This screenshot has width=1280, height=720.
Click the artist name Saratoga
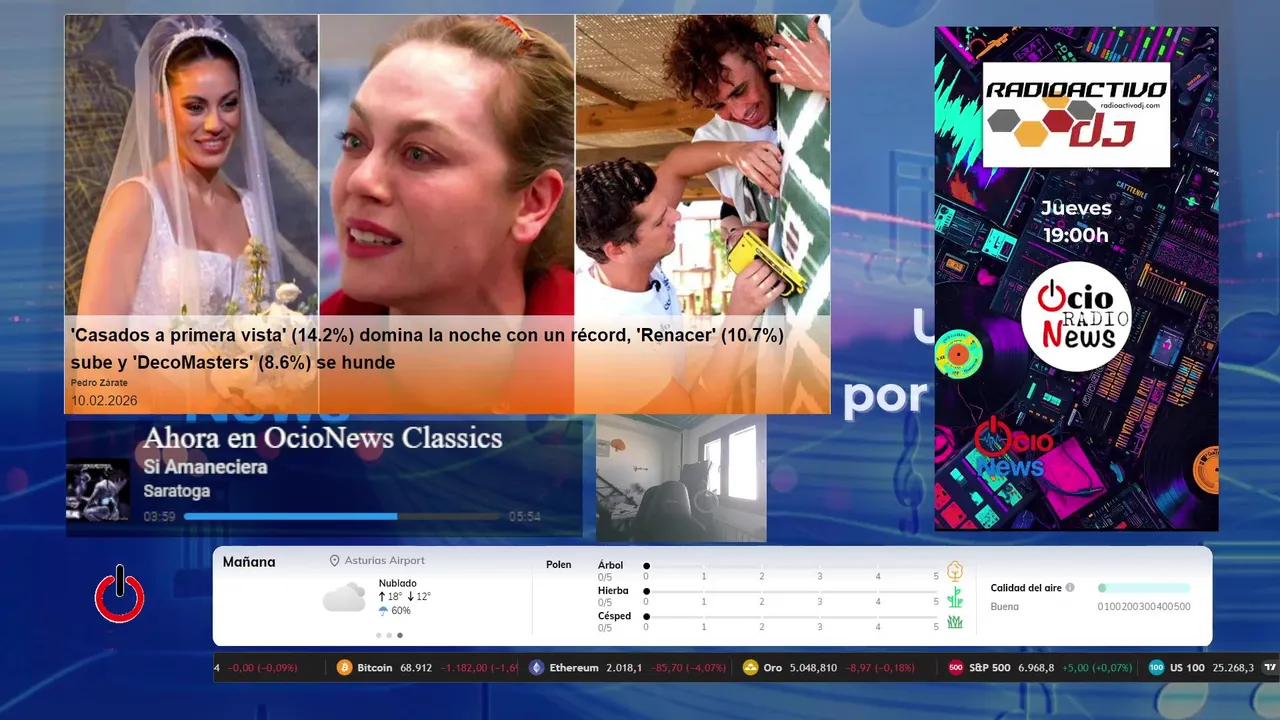click(176, 491)
